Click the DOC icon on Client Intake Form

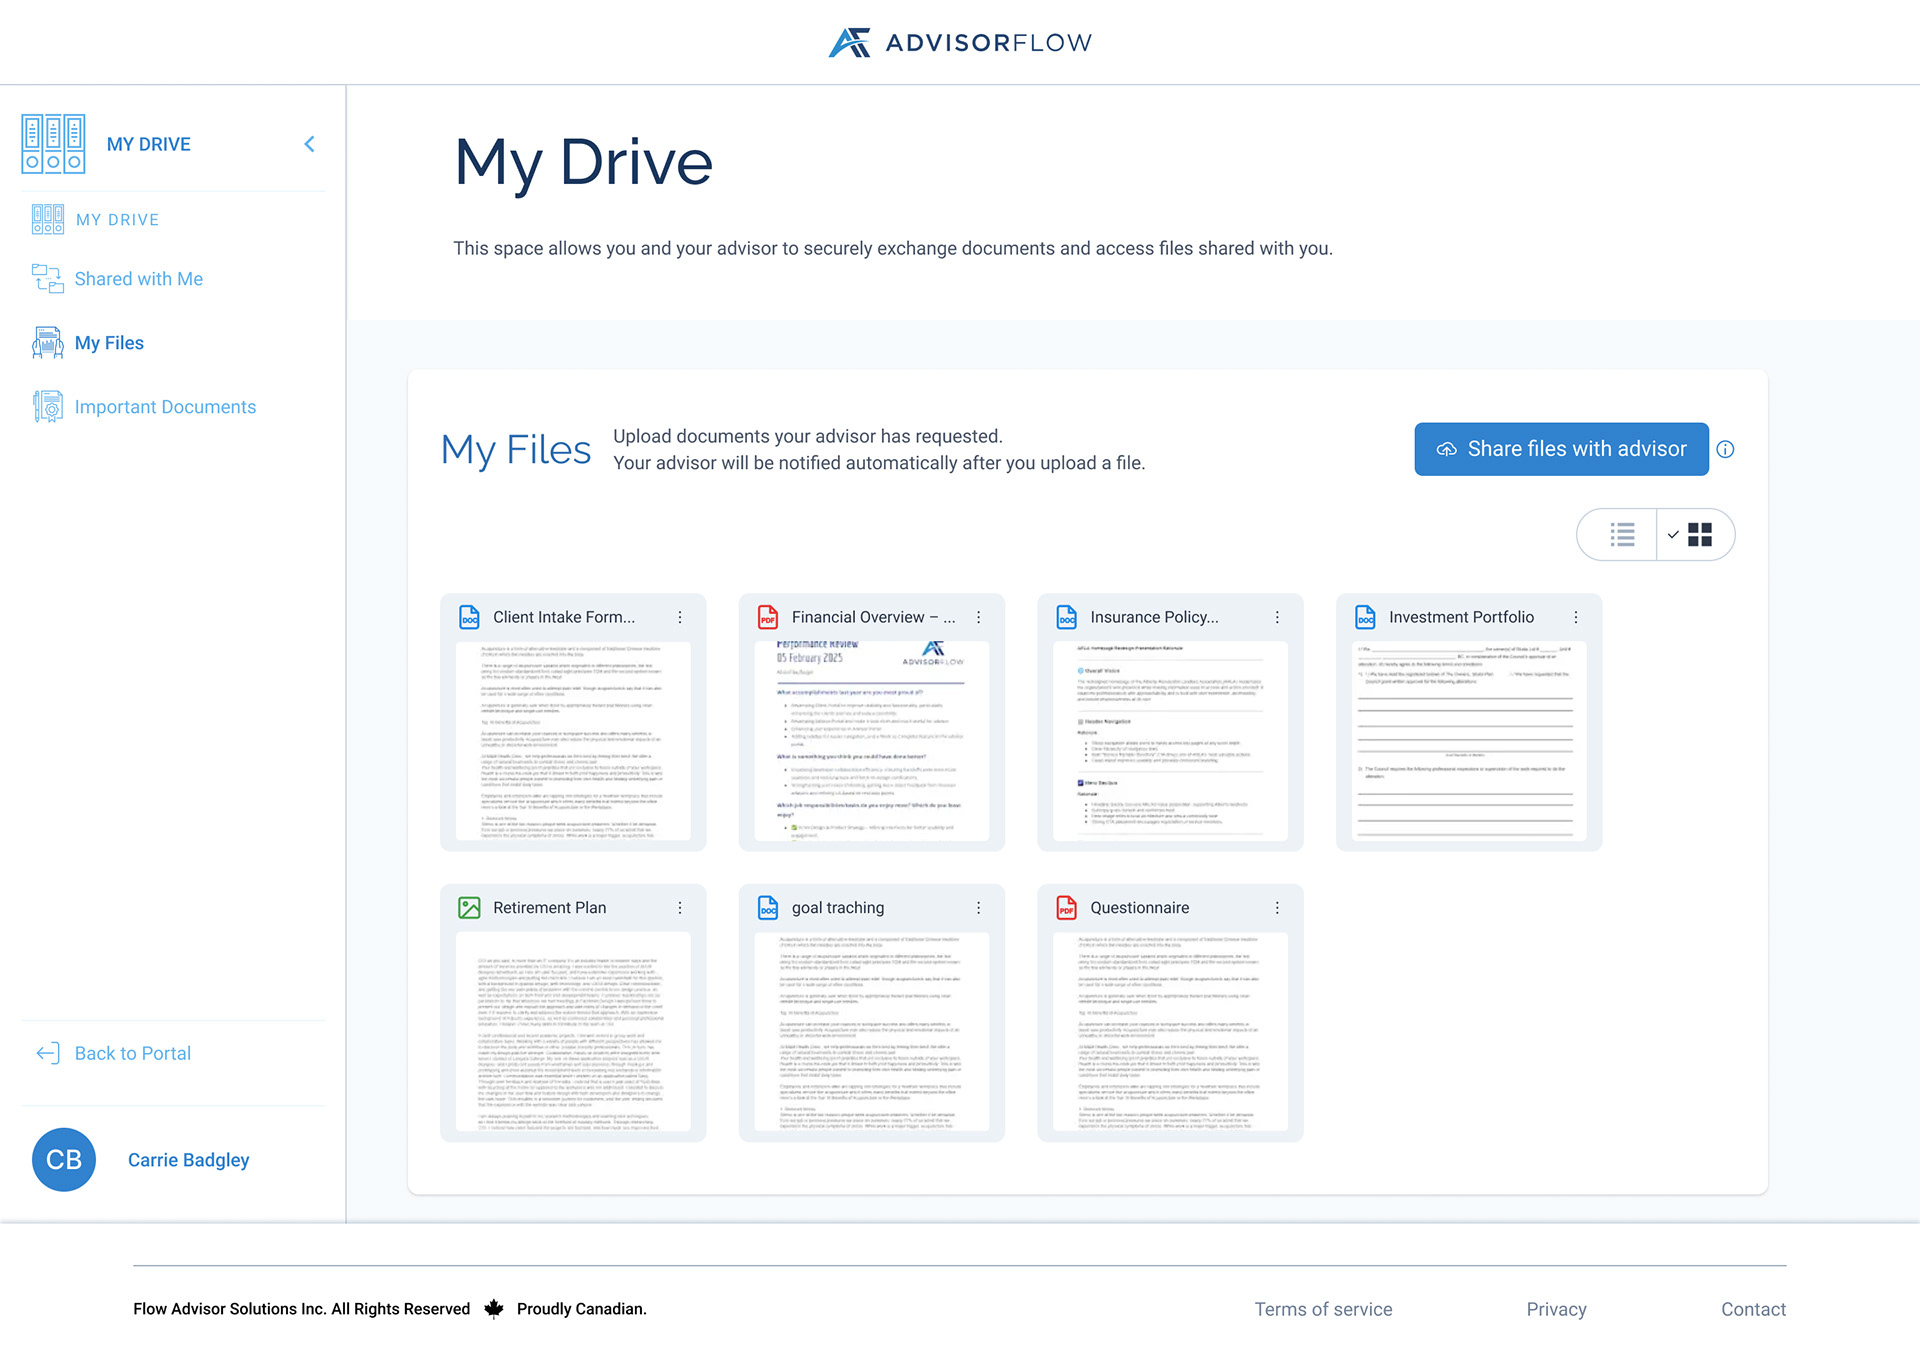pyautogui.click(x=469, y=617)
